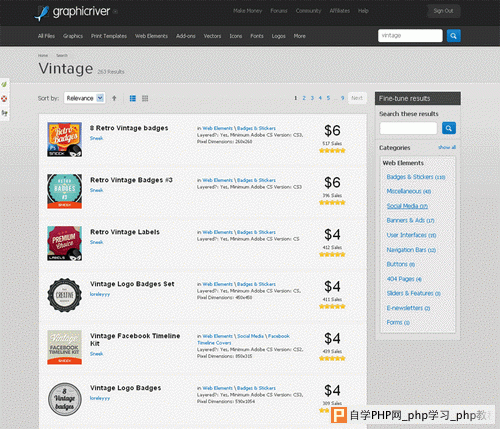This screenshot has height=429, width=500.
Task: Filter by Navigation Bars category
Action: [411, 250]
